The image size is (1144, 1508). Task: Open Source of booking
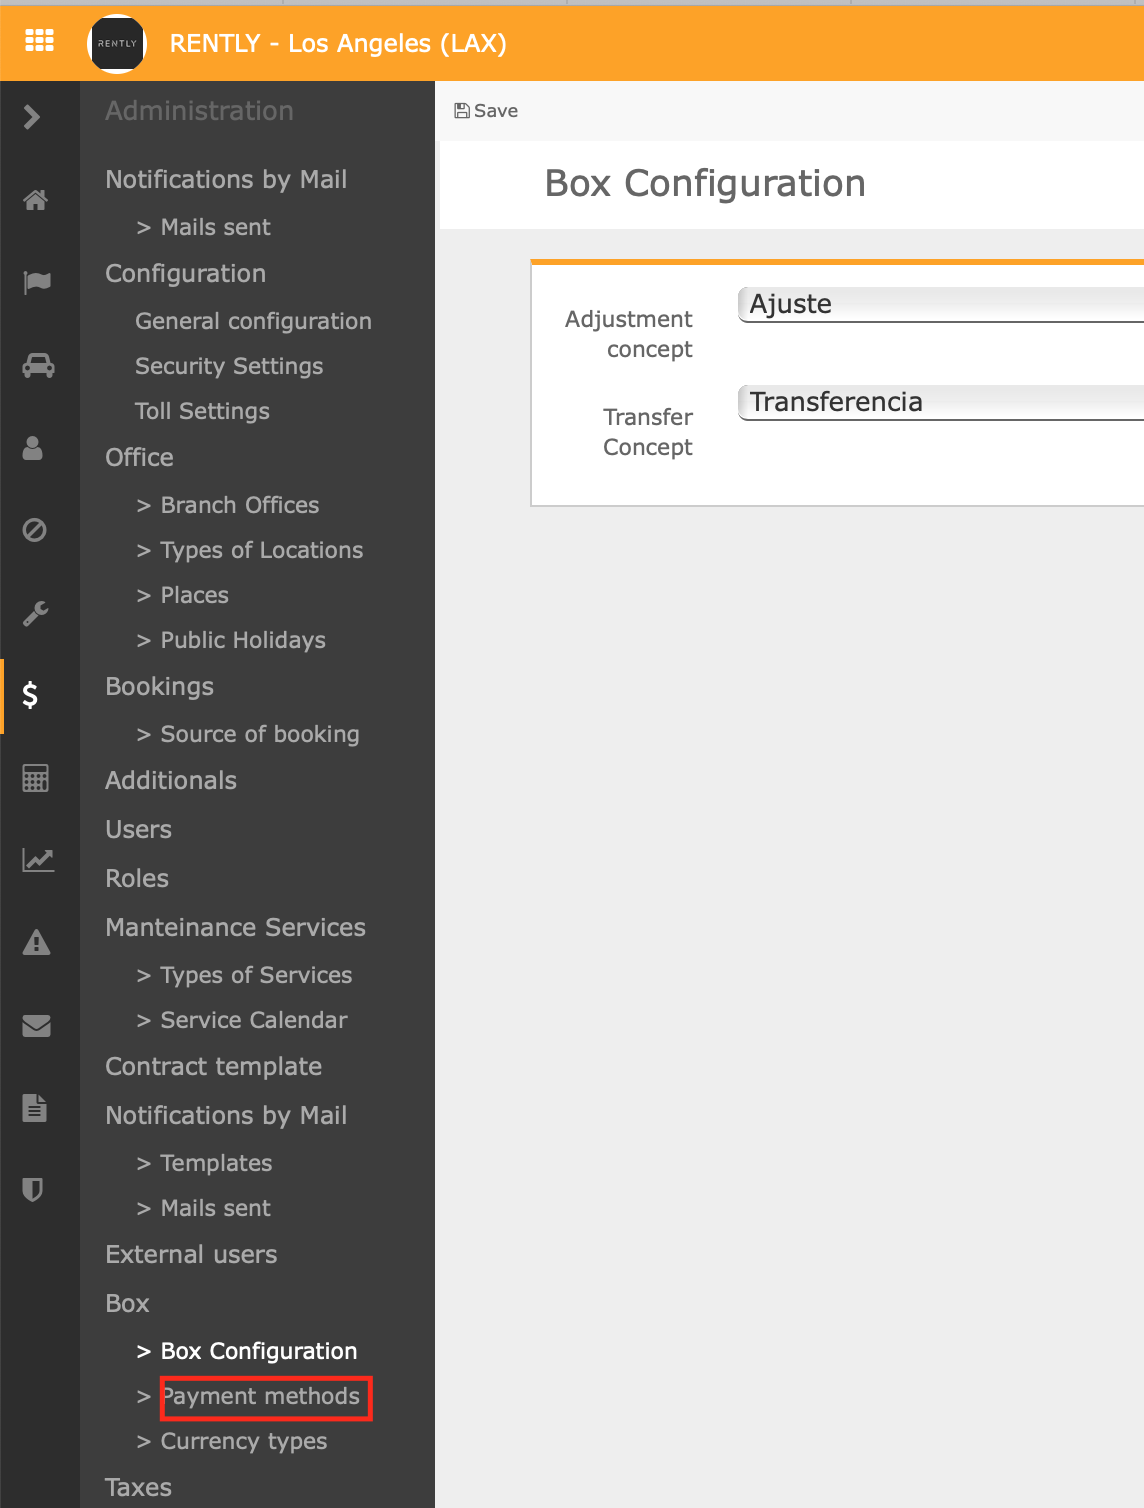(x=260, y=735)
